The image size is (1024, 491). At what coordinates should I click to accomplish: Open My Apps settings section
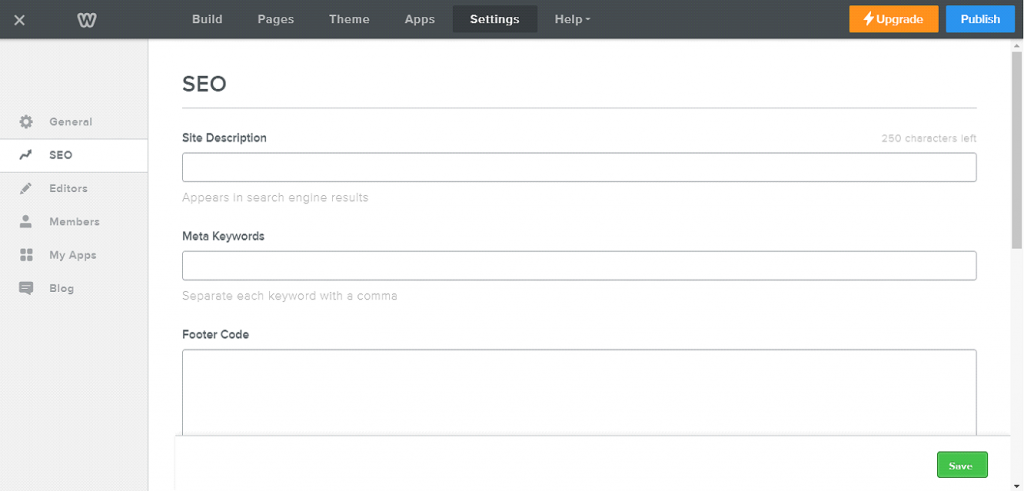pos(74,255)
